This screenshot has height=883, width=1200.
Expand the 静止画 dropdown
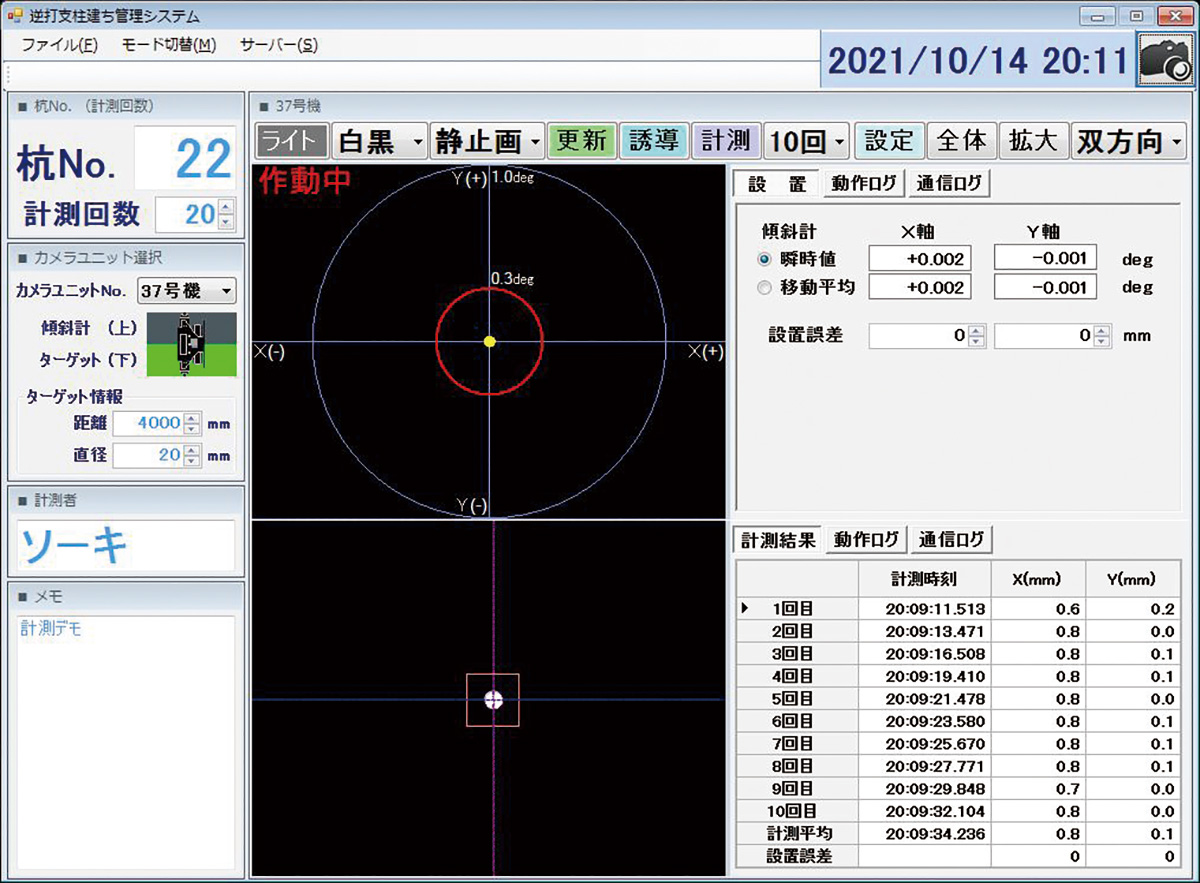(488, 141)
